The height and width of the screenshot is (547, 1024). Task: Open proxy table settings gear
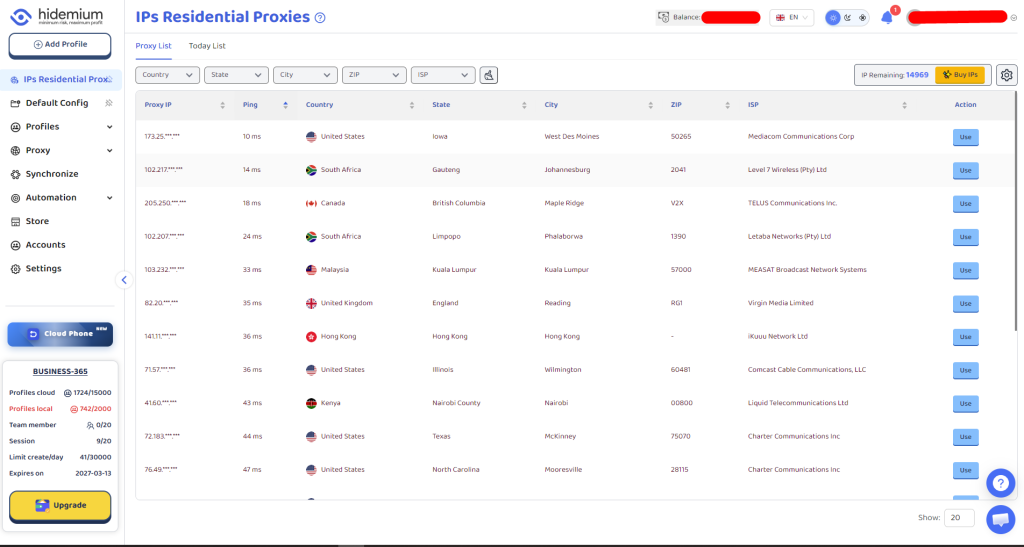(x=1006, y=75)
